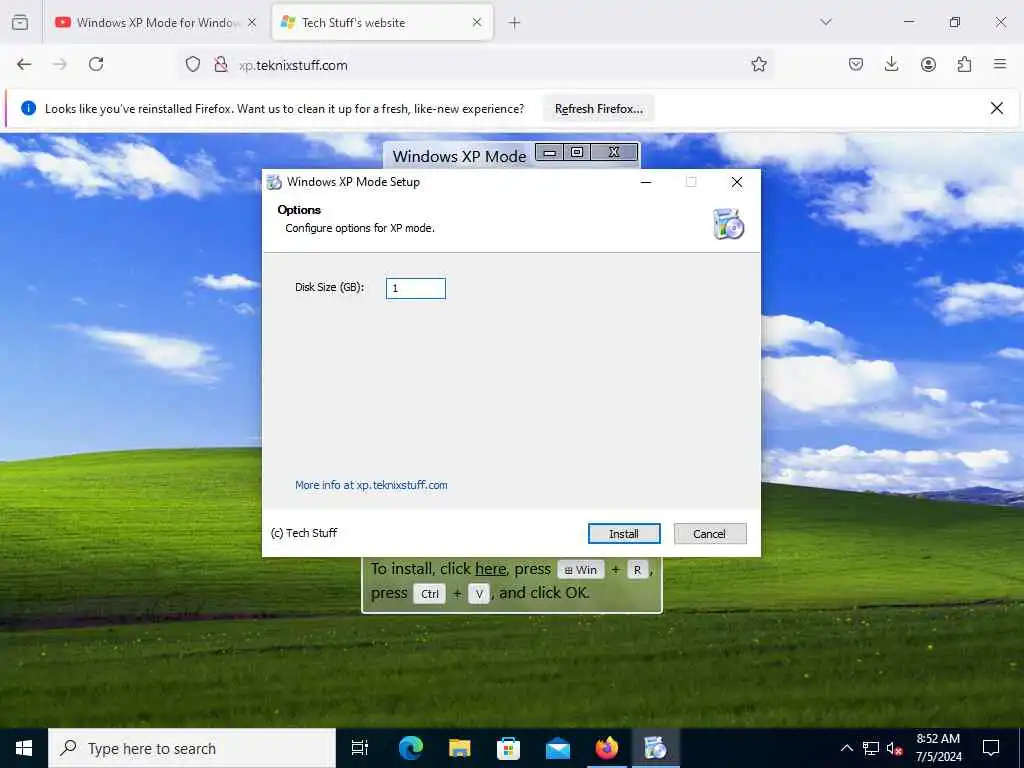Show hidden system tray icons
Viewport: 1024px width, 768px height.
[x=846, y=748]
